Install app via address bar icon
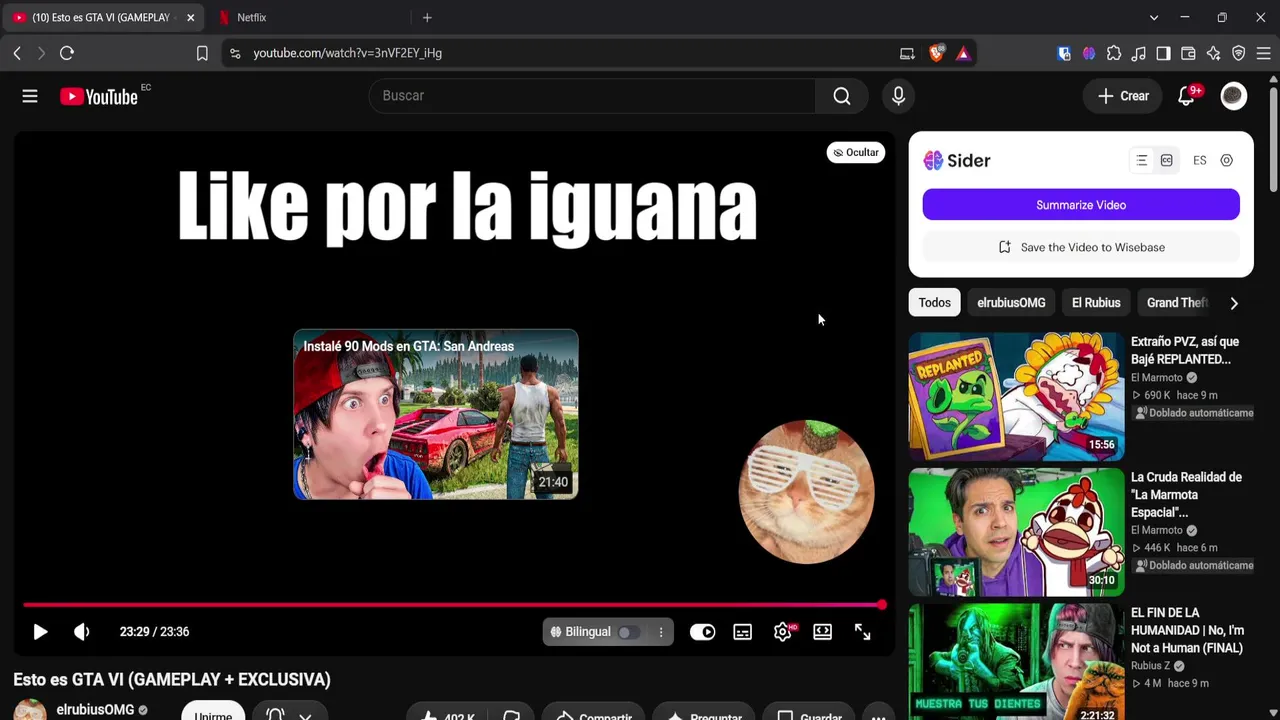The width and height of the screenshot is (1280, 720). pyautogui.click(x=907, y=53)
